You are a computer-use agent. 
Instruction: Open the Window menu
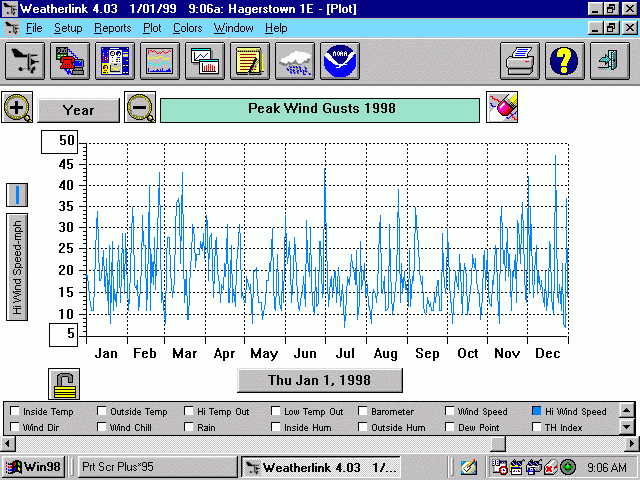[x=233, y=28]
